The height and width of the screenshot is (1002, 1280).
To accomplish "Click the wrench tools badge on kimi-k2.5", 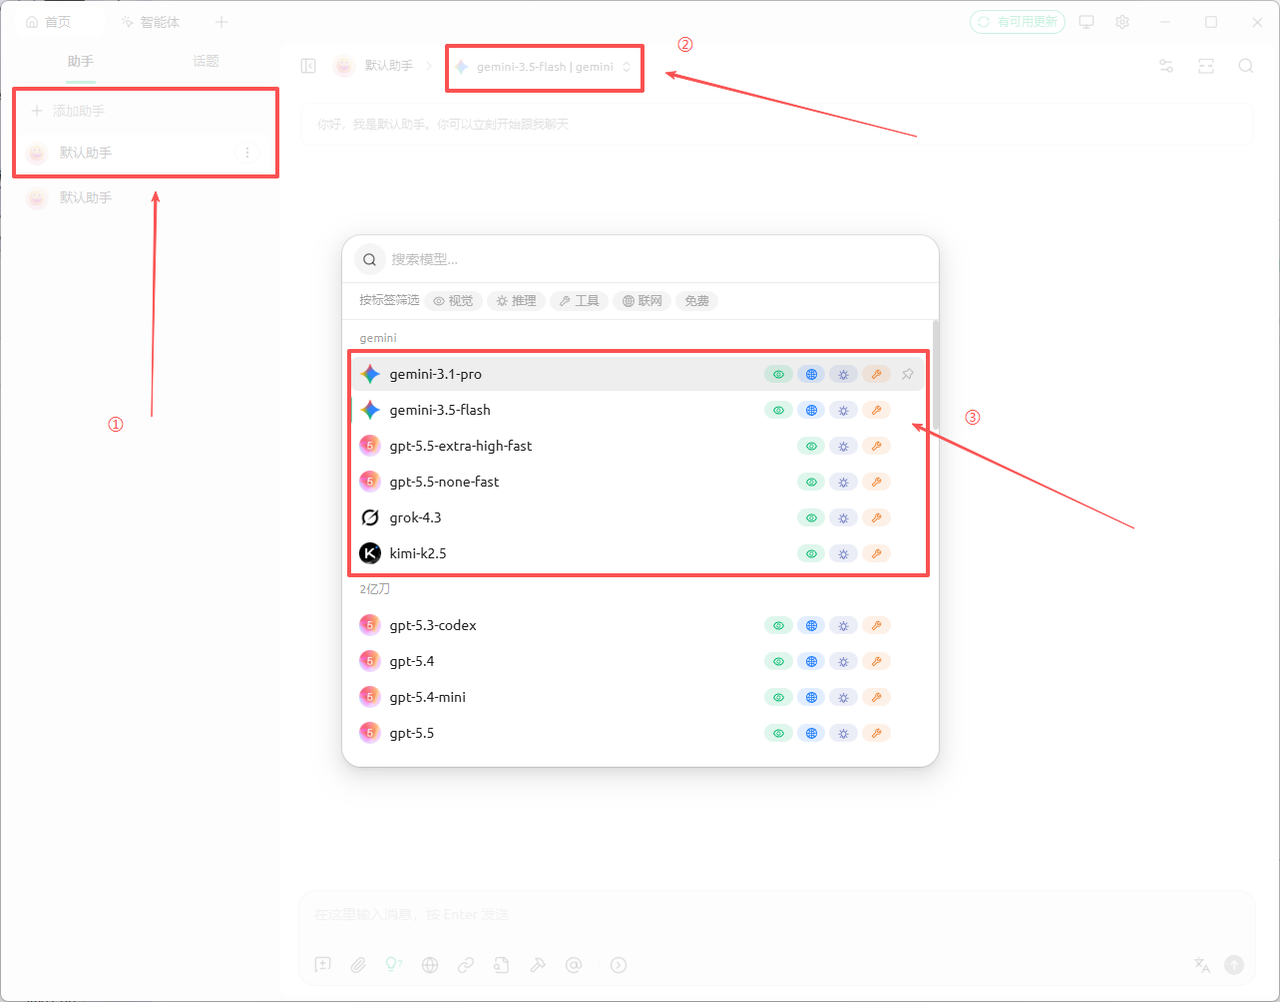I will [876, 554].
